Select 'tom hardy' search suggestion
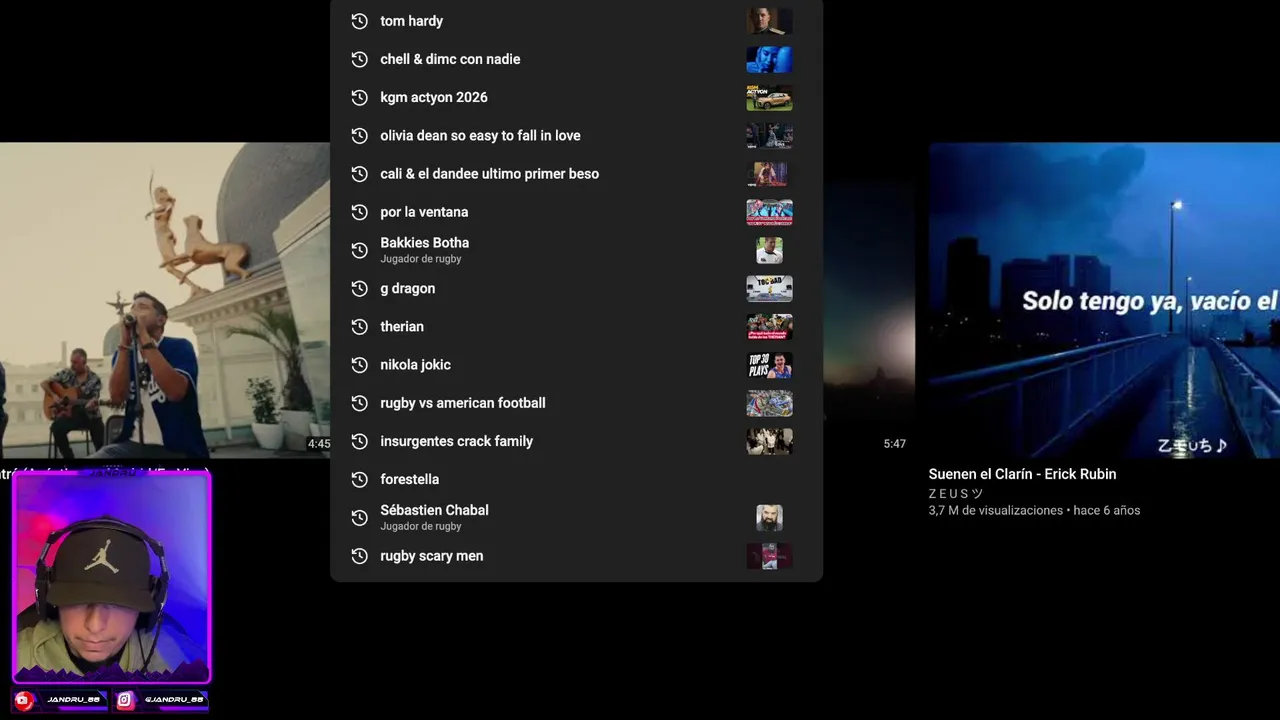Image resolution: width=1280 pixels, height=720 pixels. 576,21
